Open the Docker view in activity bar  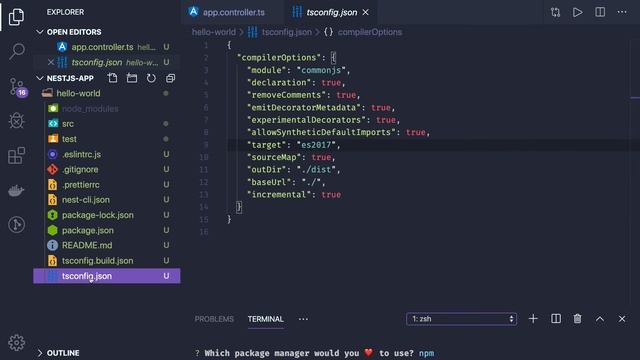(16, 190)
